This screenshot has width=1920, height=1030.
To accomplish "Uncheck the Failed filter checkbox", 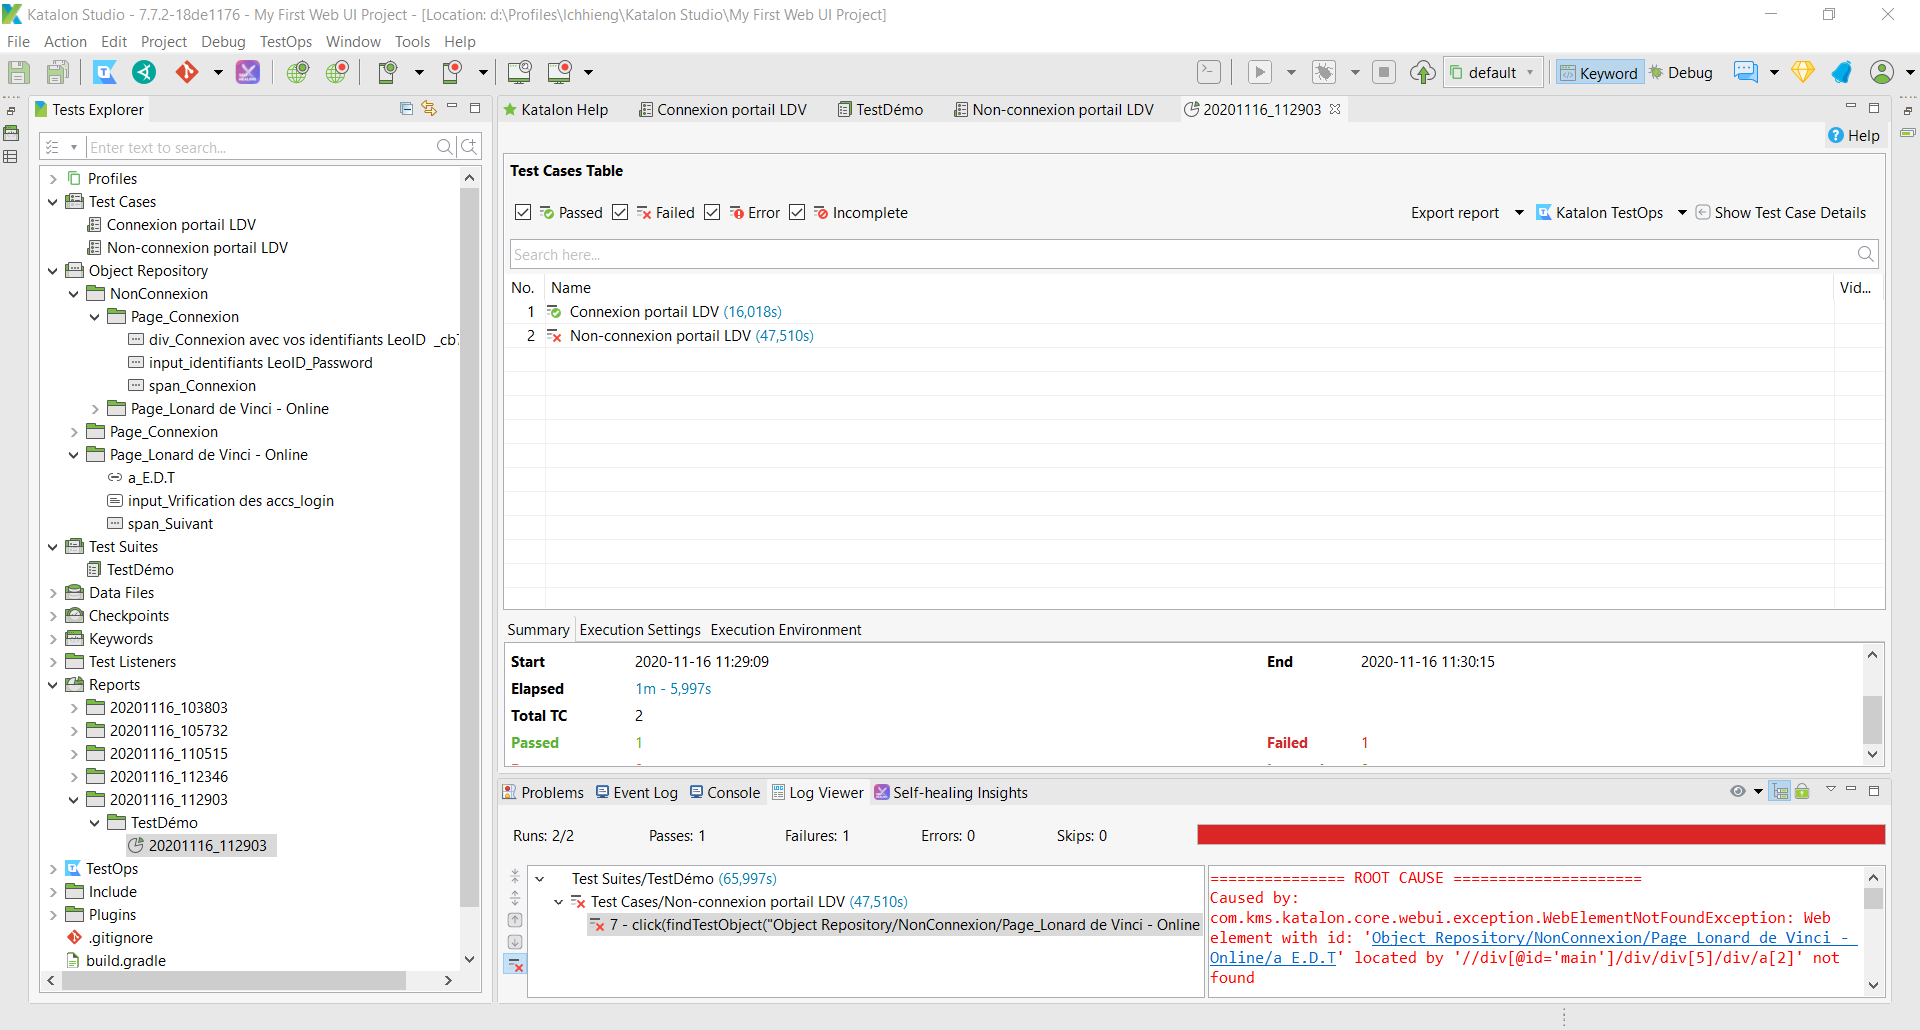I will coord(620,212).
